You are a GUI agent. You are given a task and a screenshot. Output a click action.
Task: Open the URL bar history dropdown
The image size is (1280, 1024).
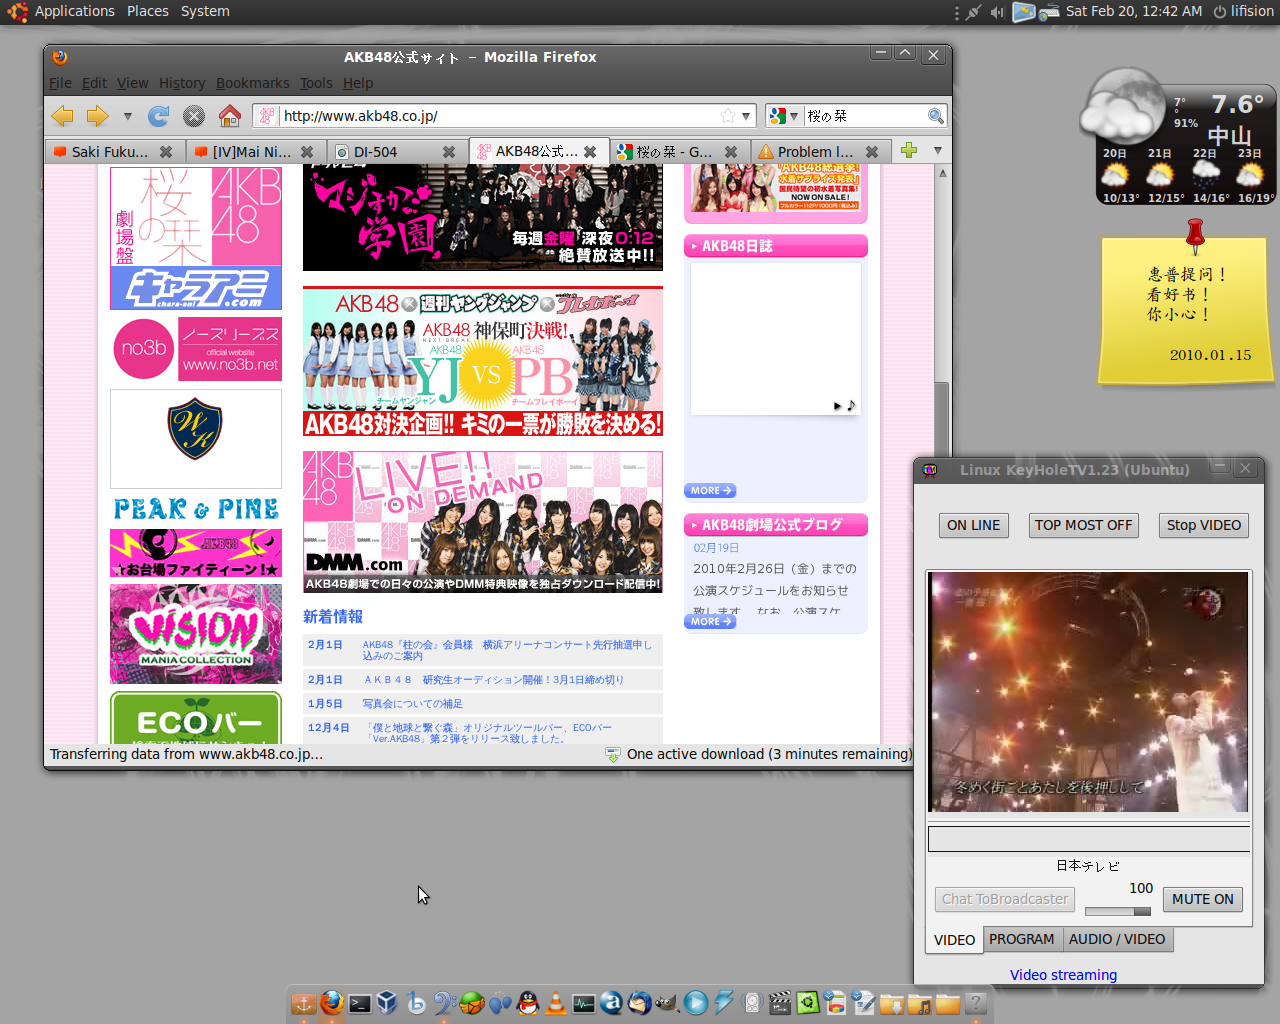[x=746, y=116]
